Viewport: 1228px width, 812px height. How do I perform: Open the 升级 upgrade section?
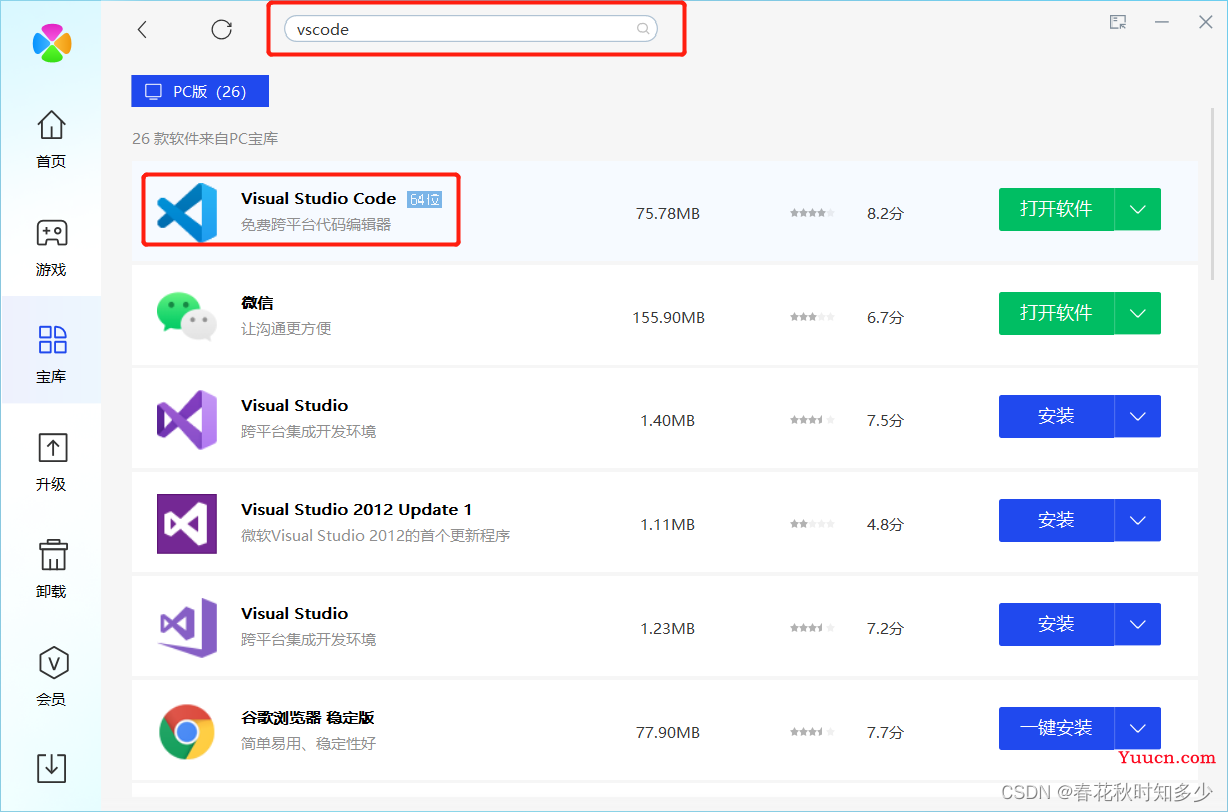coord(51,462)
